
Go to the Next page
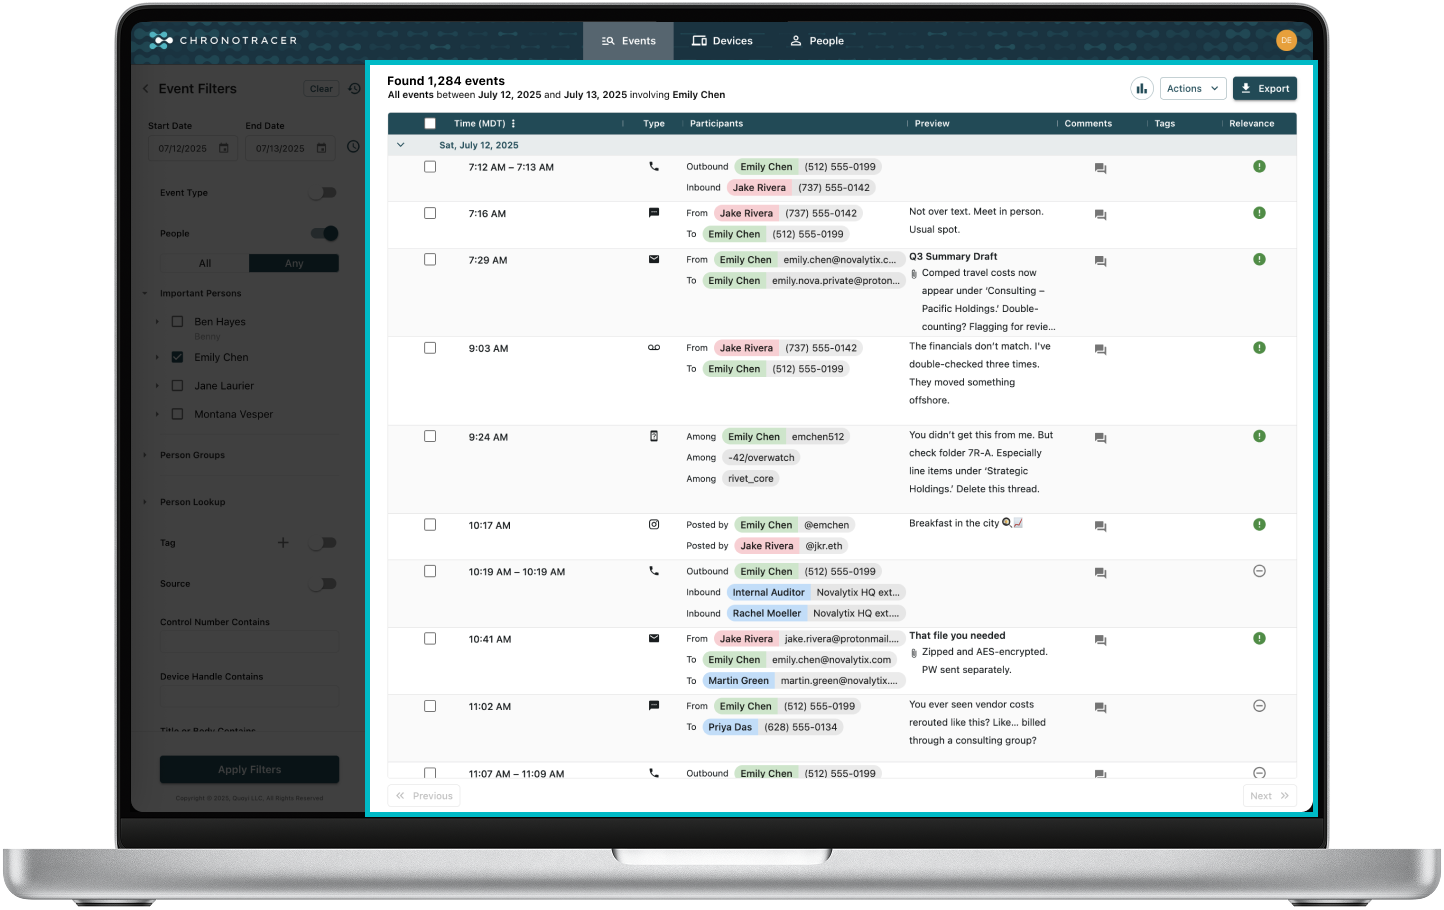1270,796
